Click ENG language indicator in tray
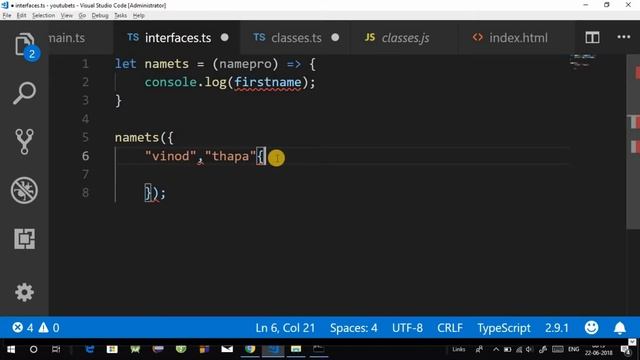 pyautogui.click(x=573, y=349)
